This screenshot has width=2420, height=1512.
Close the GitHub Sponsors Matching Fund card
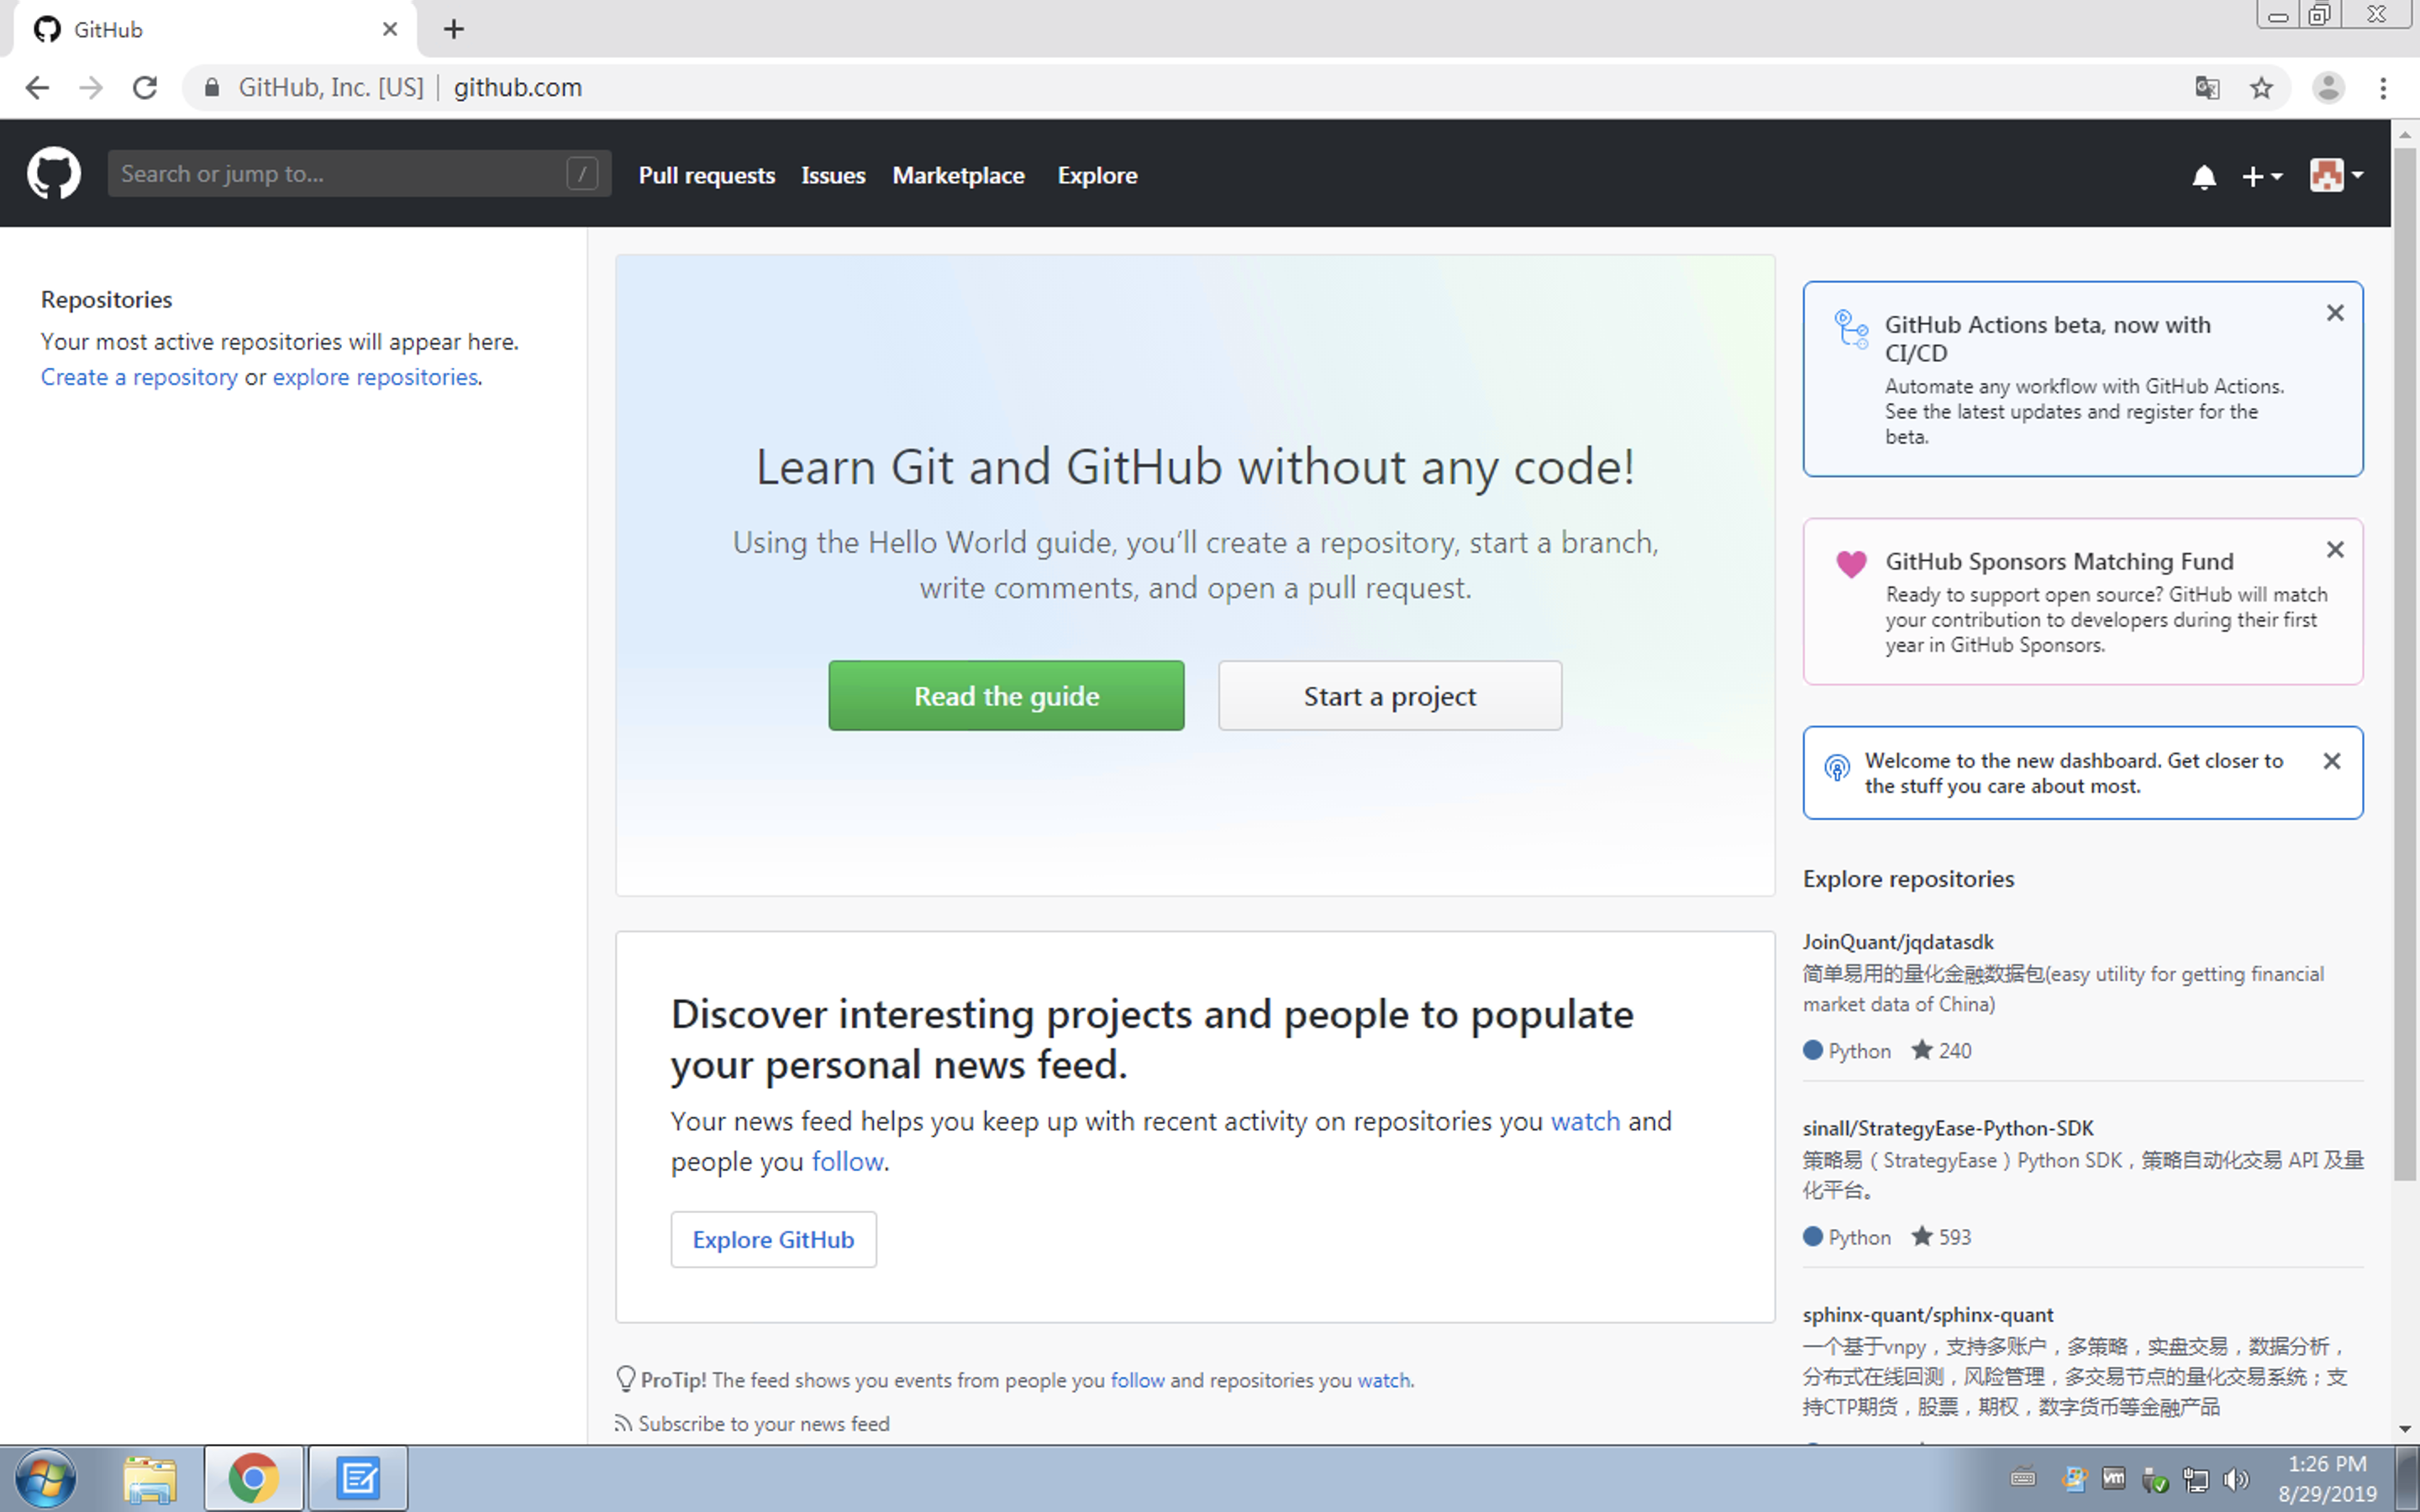click(2334, 550)
